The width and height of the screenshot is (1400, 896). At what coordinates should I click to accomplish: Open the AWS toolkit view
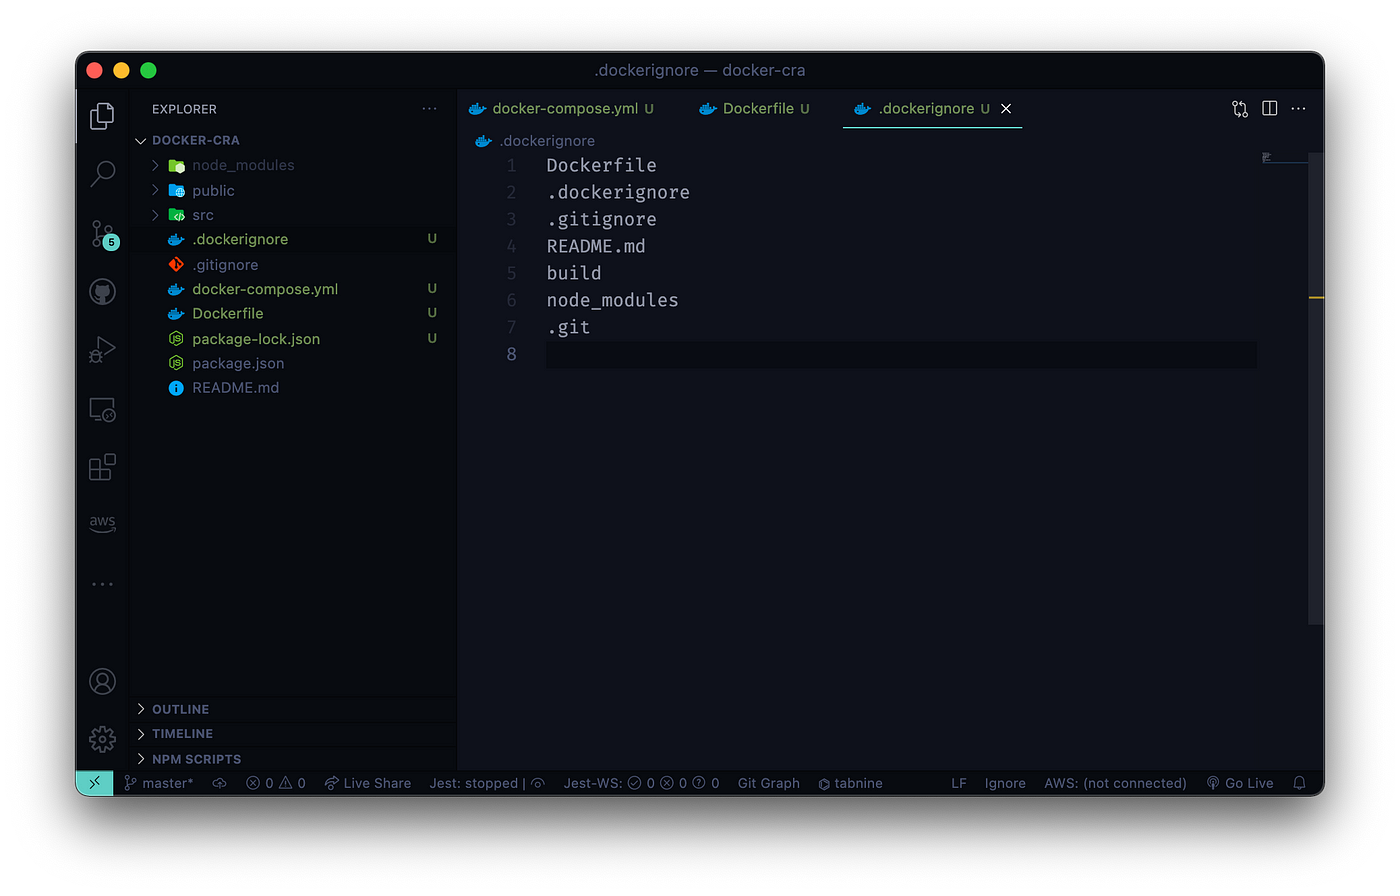point(102,523)
